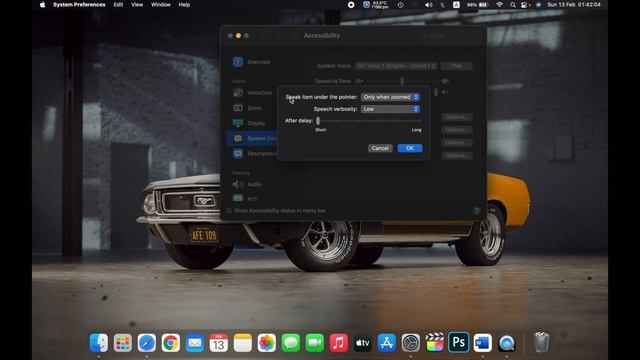
Task: Open FaceTime from the Dock
Action: point(315,343)
